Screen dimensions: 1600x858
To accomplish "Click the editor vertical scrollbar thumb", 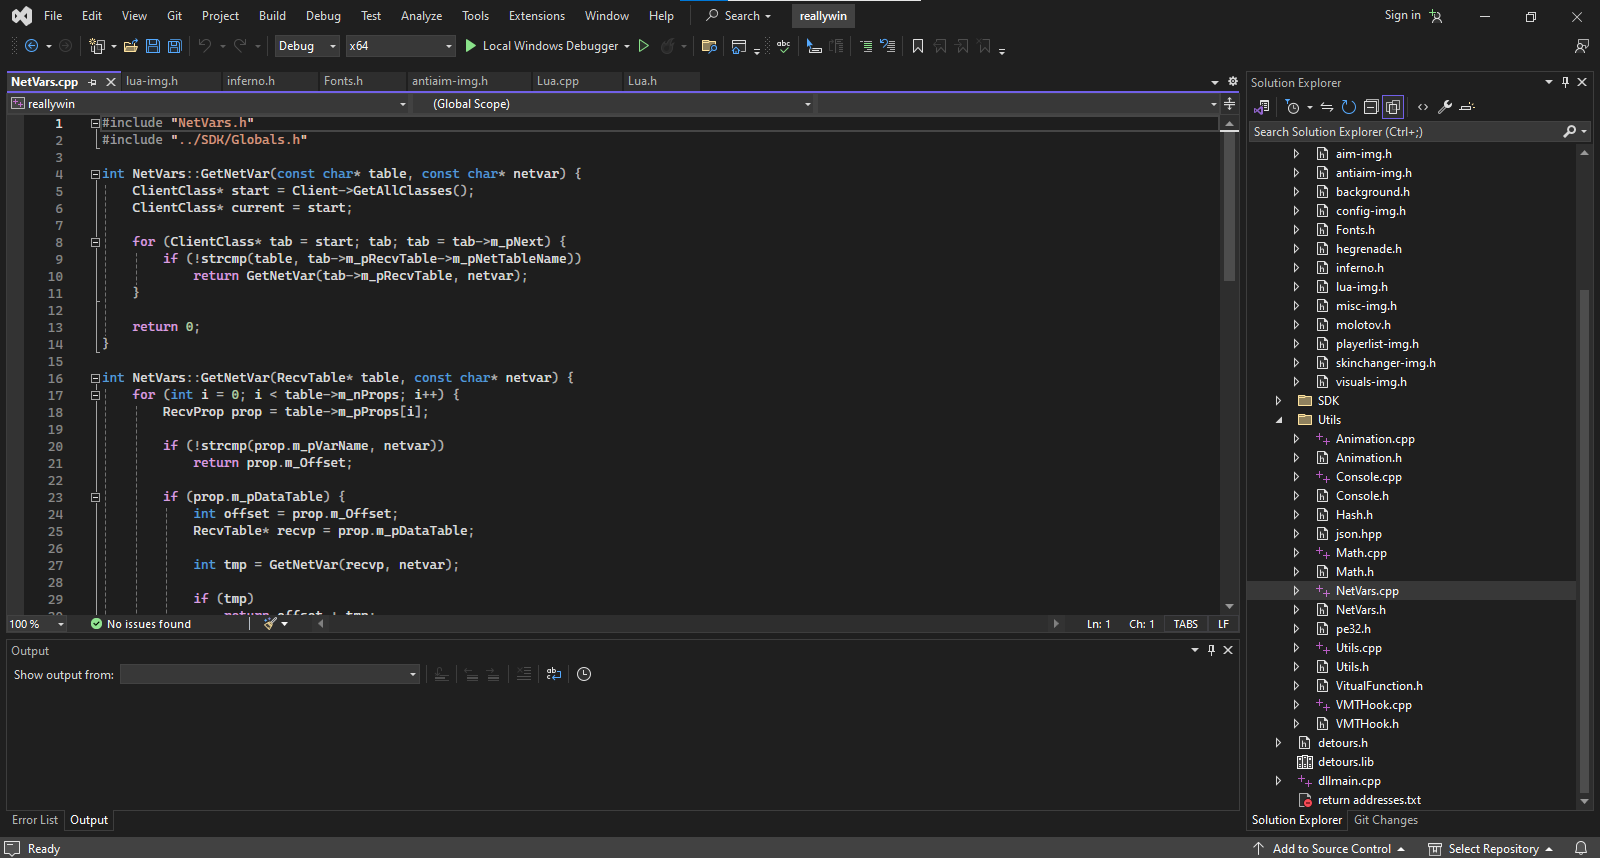I will [x=1229, y=205].
